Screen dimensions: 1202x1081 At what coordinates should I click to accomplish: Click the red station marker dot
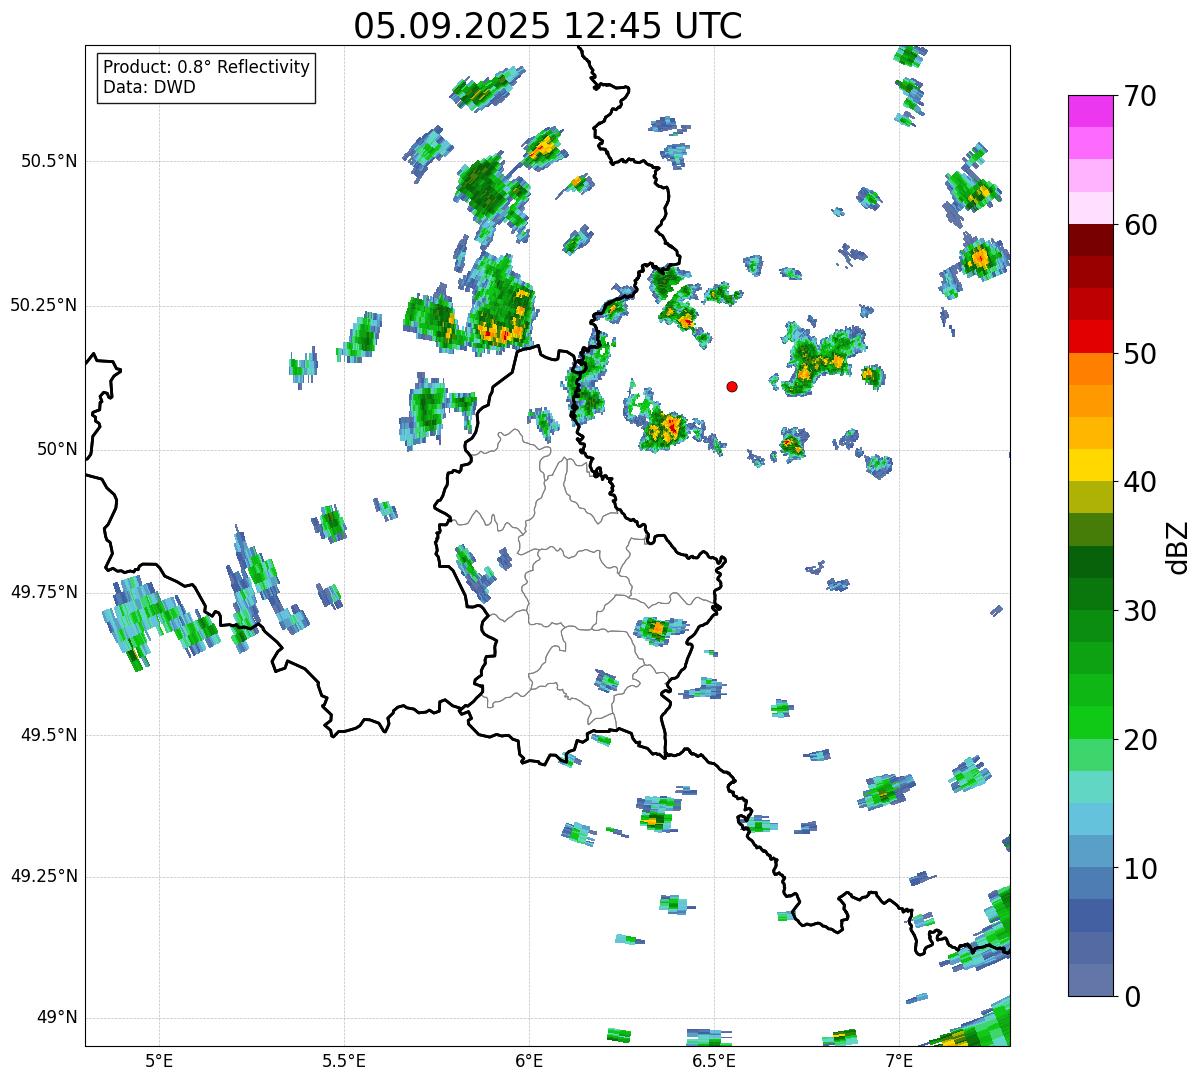pos(732,386)
